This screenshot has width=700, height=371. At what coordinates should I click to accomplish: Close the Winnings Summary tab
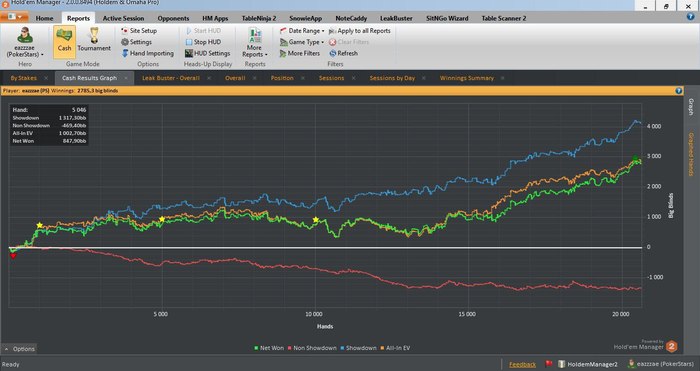[503, 78]
